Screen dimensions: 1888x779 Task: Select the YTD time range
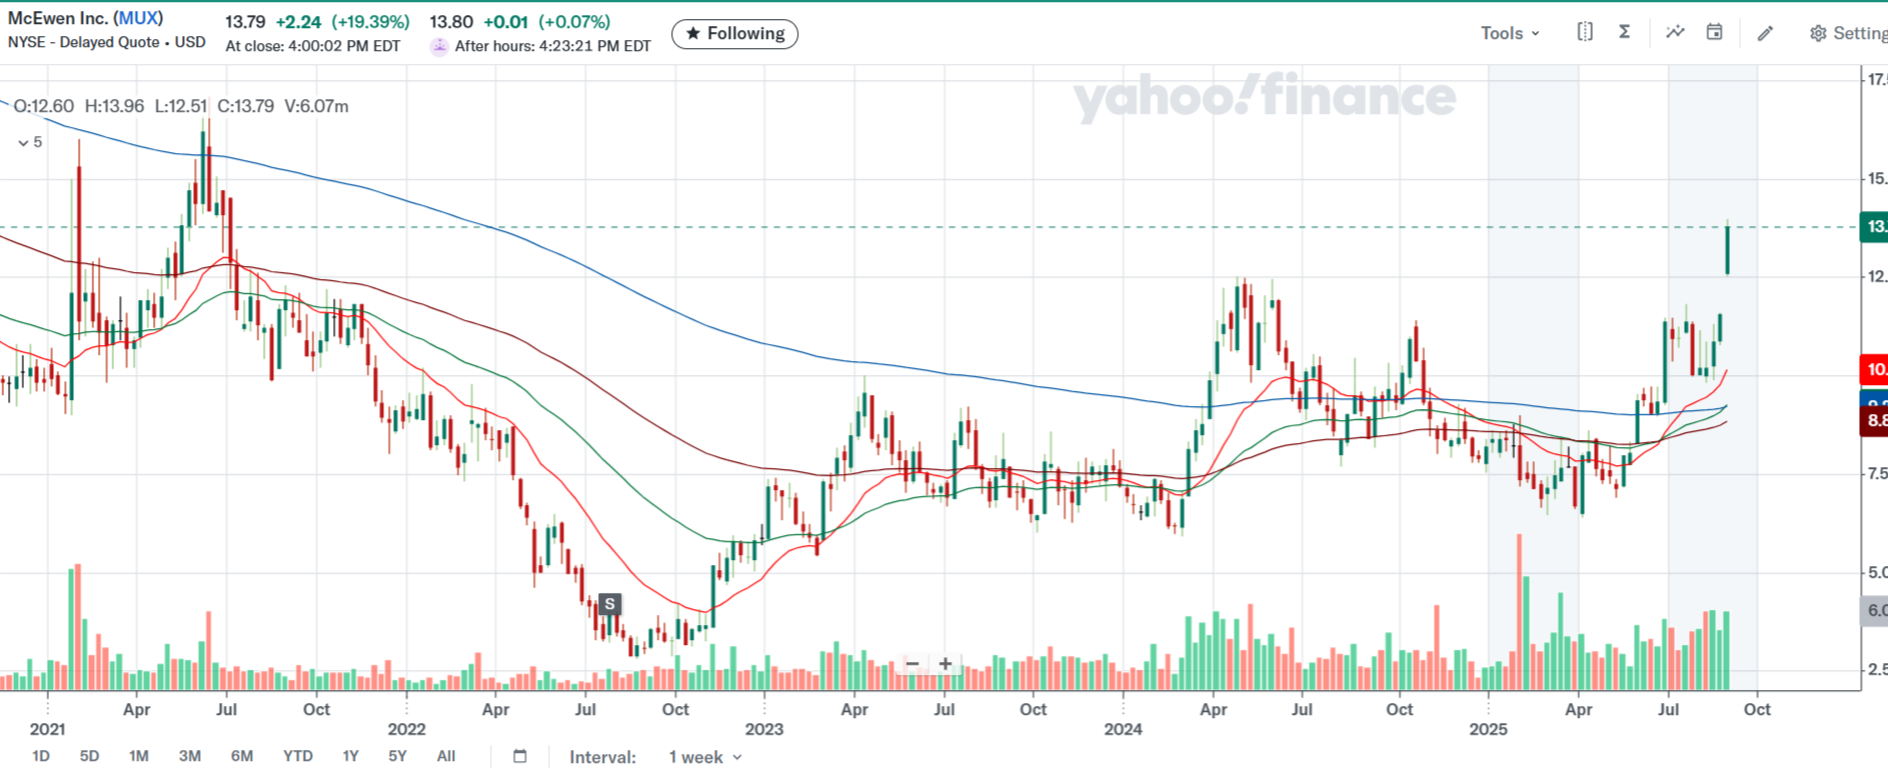click(297, 756)
